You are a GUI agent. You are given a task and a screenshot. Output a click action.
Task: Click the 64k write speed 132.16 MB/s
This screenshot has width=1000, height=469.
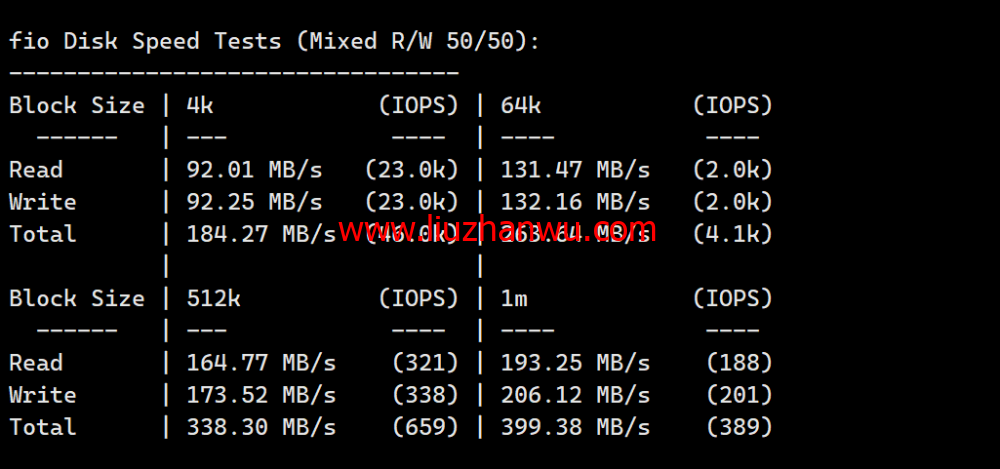pos(575,202)
